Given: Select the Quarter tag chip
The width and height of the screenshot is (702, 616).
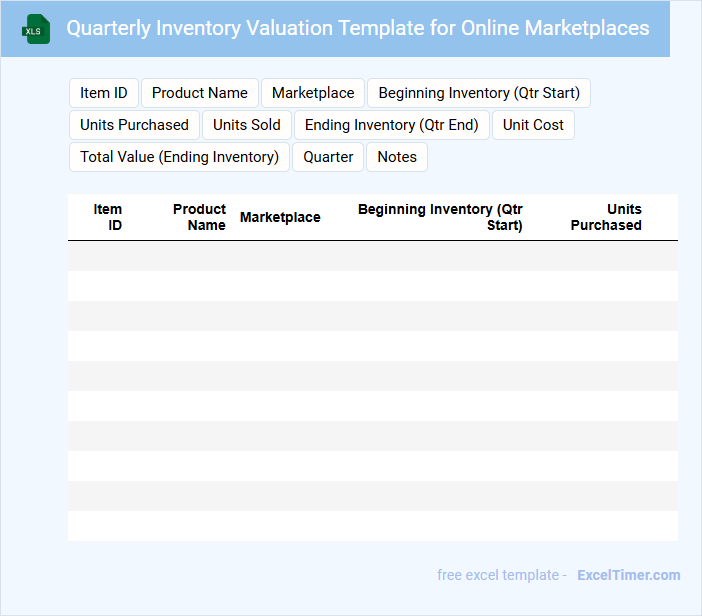Looking at the screenshot, I should [328, 157].
